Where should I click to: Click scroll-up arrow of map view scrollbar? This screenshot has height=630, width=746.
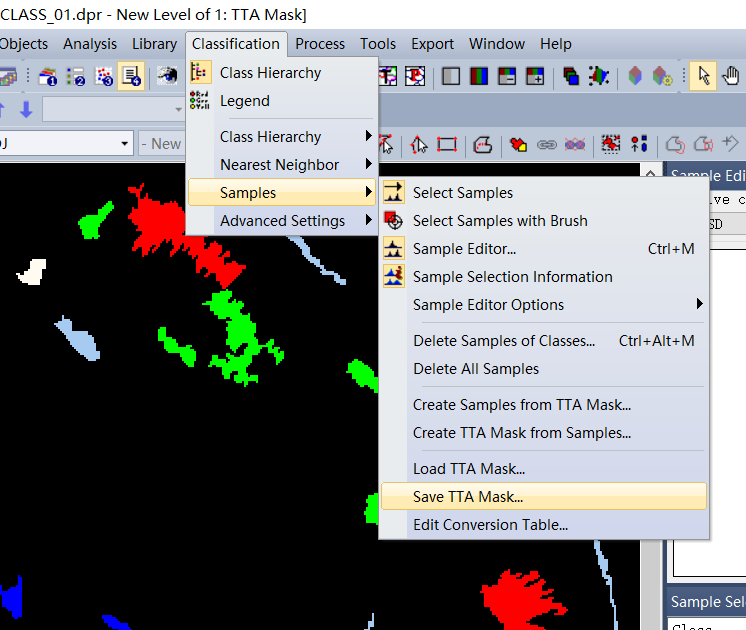tap(650, 172)
